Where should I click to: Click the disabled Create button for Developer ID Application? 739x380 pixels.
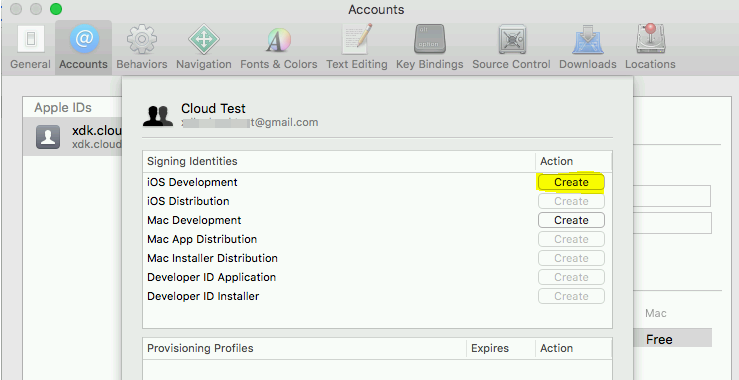pyautogui.click(x=571, y=277)
